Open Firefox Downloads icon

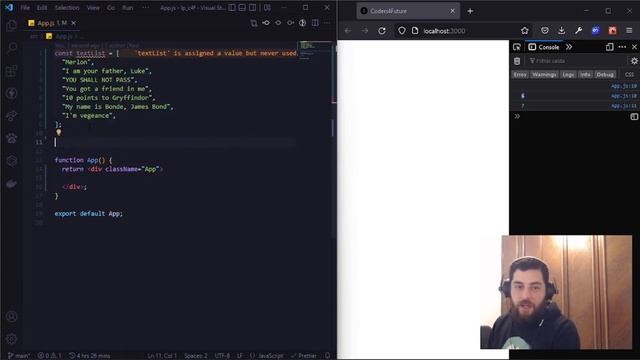[x=562, y=31]
